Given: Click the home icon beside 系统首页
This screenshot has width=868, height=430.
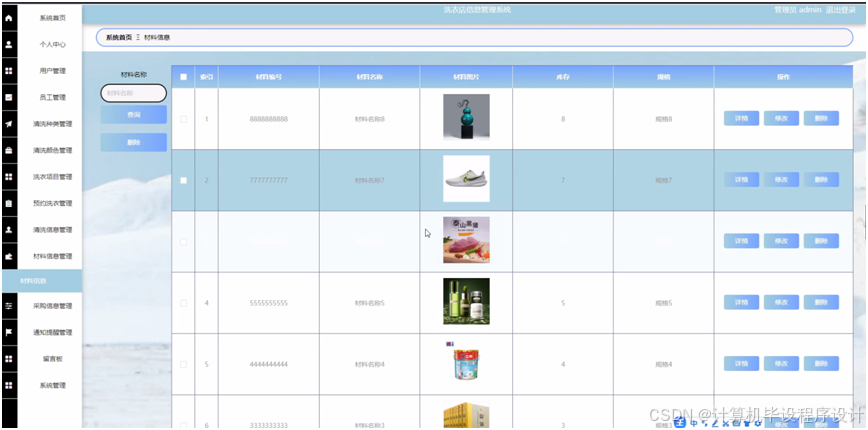Looking at the screenshot, I should tap(8, 18).
